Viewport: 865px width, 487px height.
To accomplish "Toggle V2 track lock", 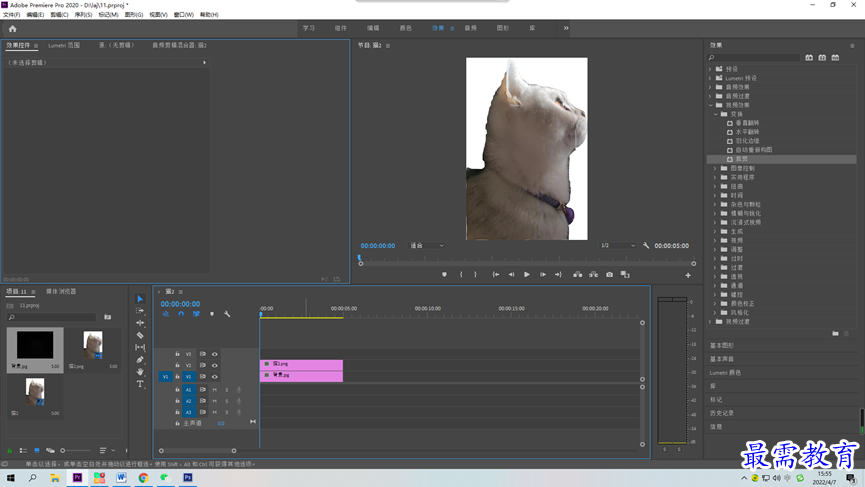I will 177,365.
